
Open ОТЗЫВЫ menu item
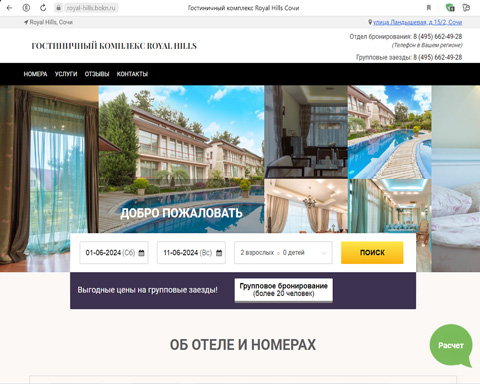97,74
